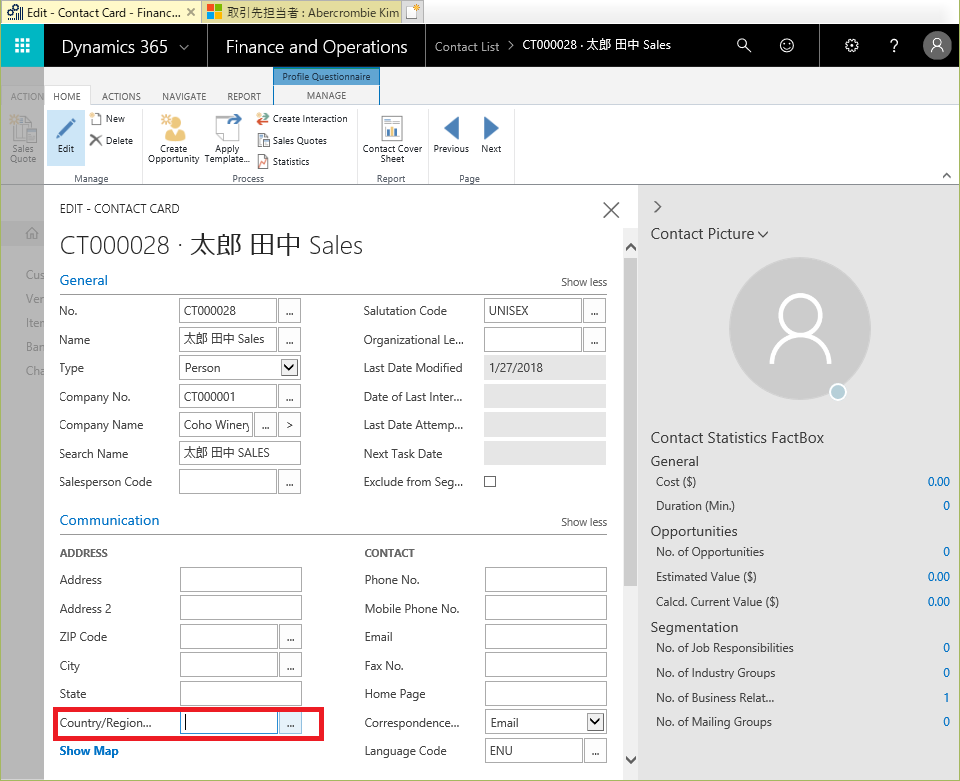Open Statistics in the Process group
This screenshot has width=960, height=781.
(283, 161)
